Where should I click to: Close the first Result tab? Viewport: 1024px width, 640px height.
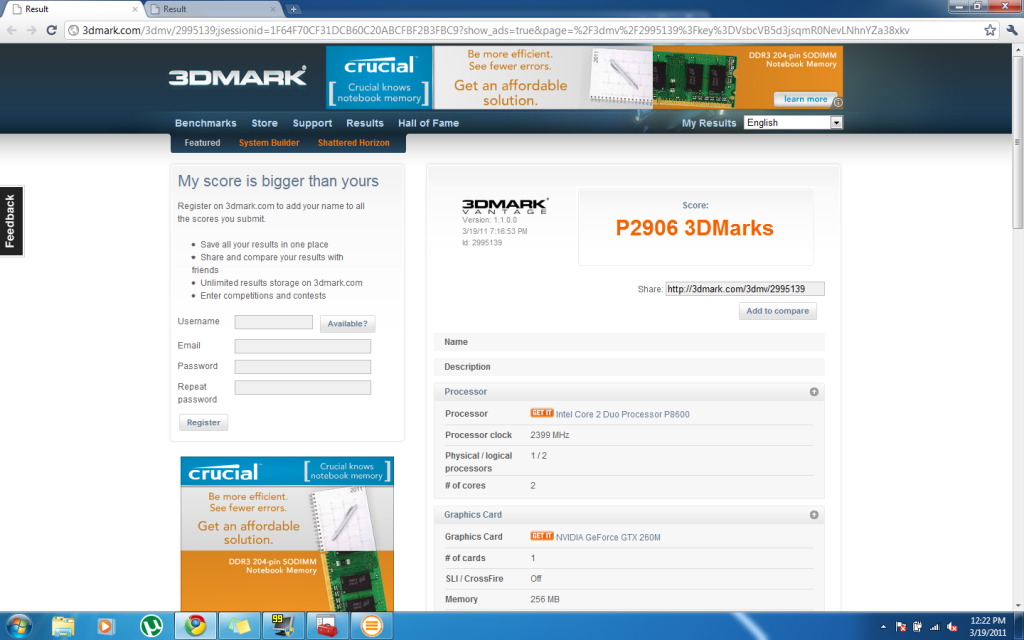pyautogui.click(x=135, y=9)
